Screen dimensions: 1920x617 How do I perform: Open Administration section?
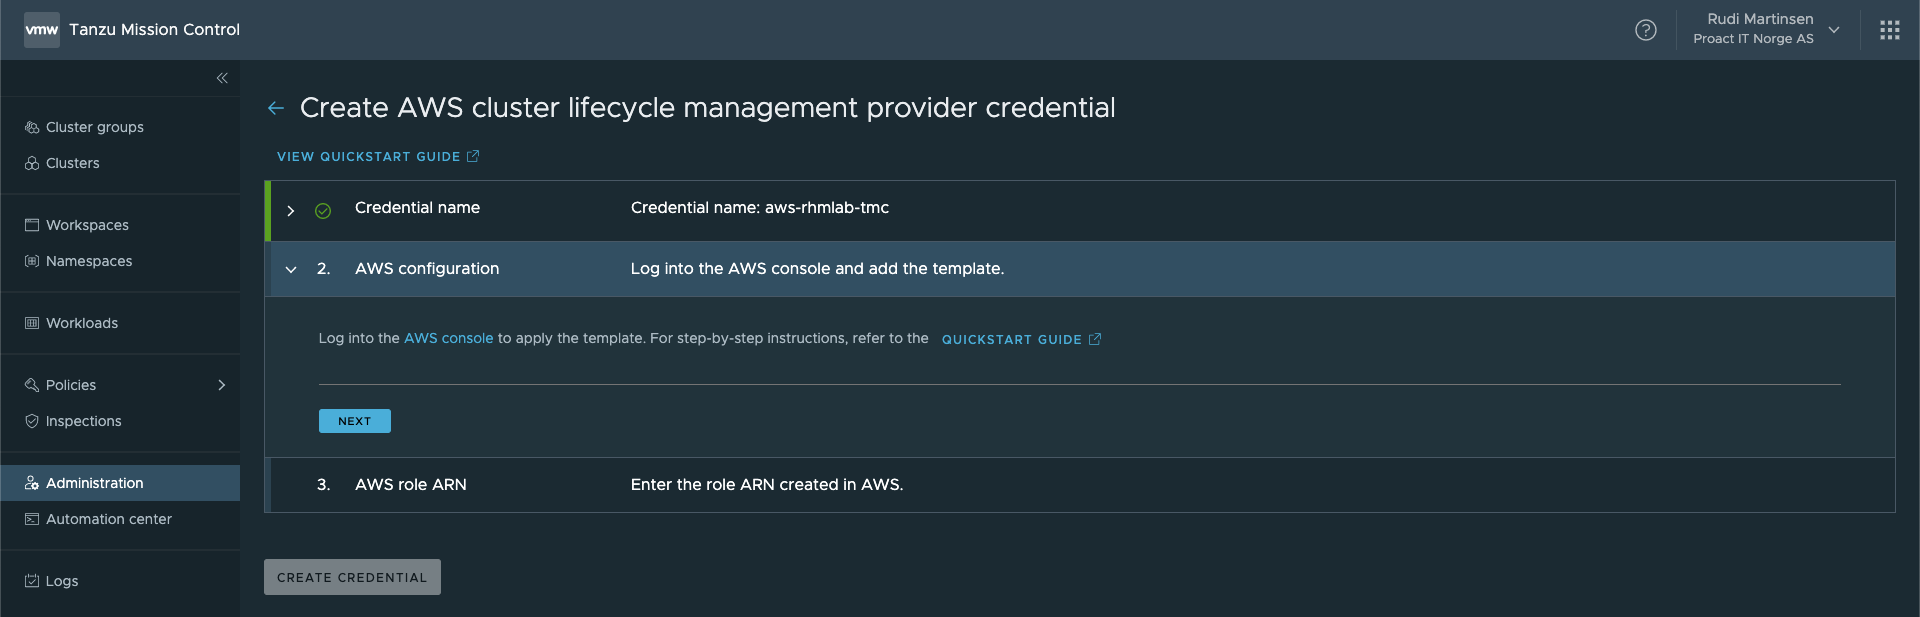(x=120, y=483)
